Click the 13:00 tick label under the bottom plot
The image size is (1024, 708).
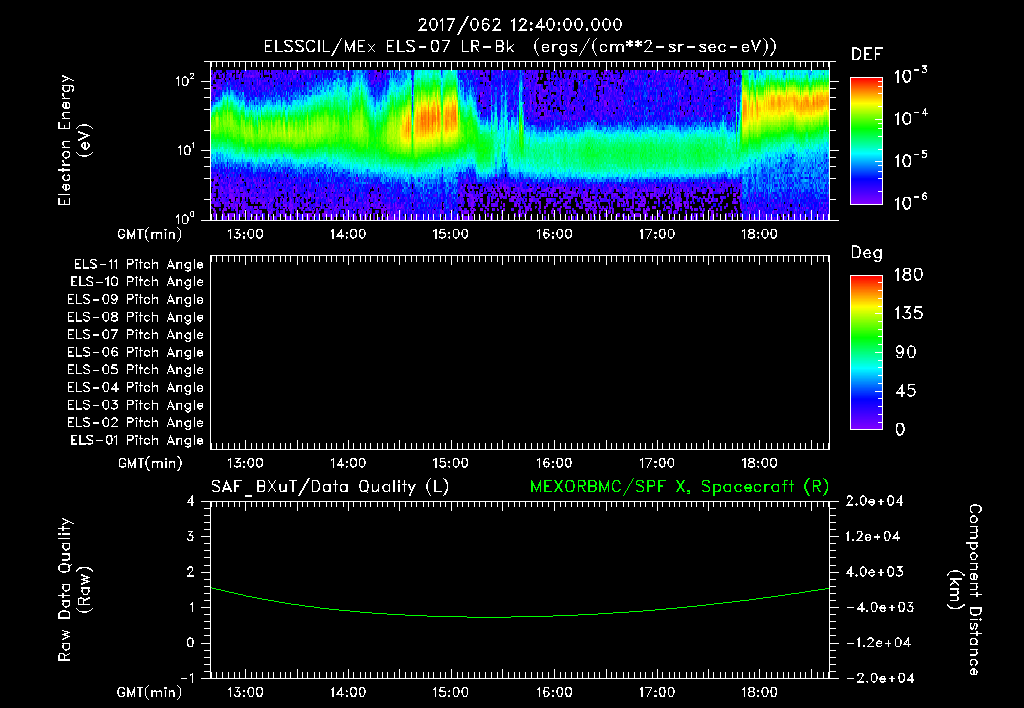[x=245, y=692]
